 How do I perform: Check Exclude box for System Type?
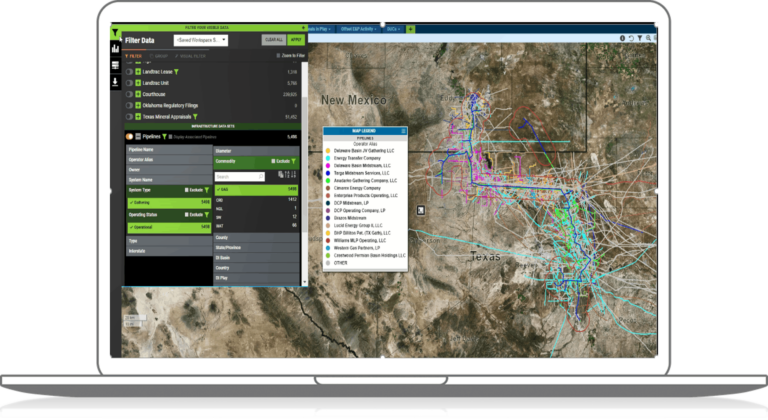tap(186, 188)
